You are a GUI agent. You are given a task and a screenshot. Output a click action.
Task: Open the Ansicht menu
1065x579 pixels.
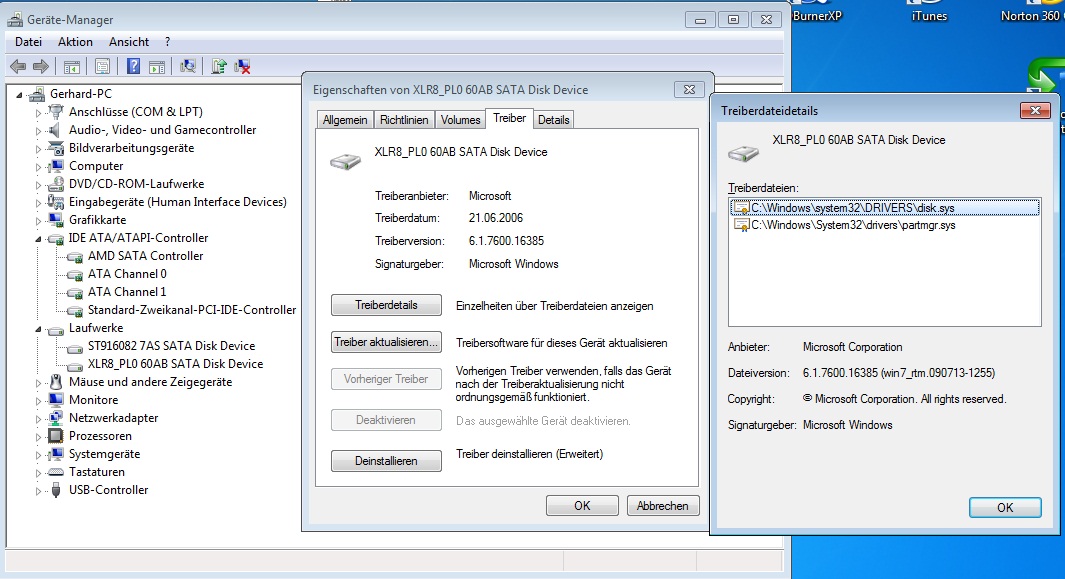click(x=128, y=42)
